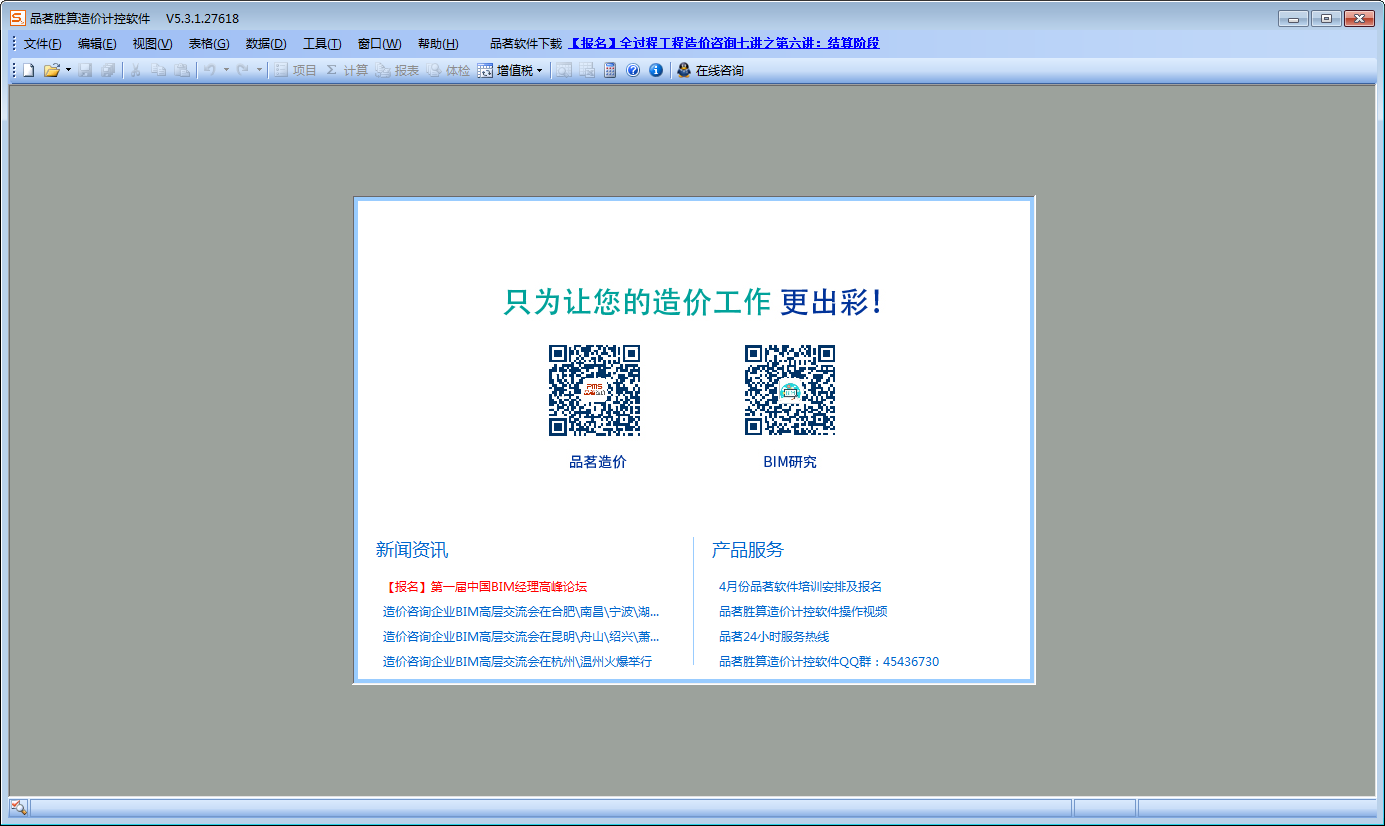Click the 项目 toolbar button

tap(295, 70)
